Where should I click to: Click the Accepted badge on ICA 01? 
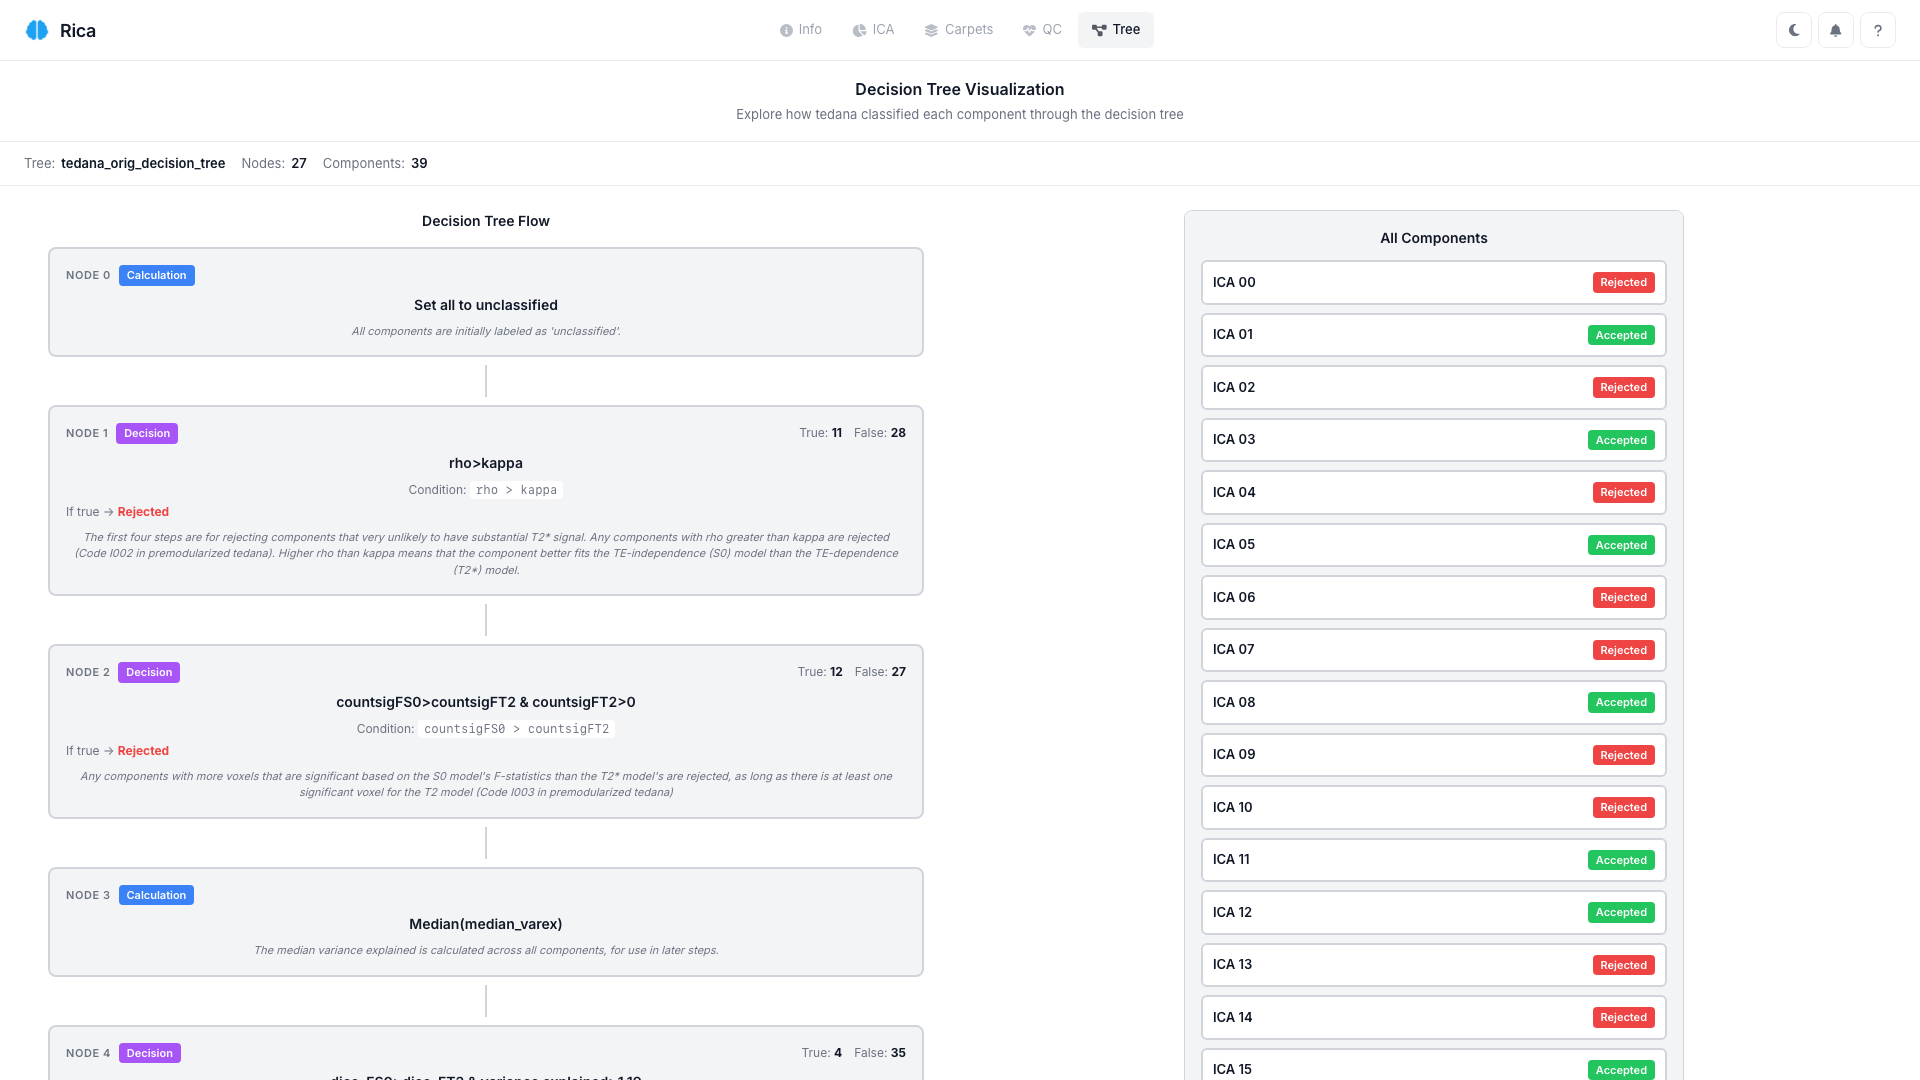pyautogui.click(x=1621, y=336)
